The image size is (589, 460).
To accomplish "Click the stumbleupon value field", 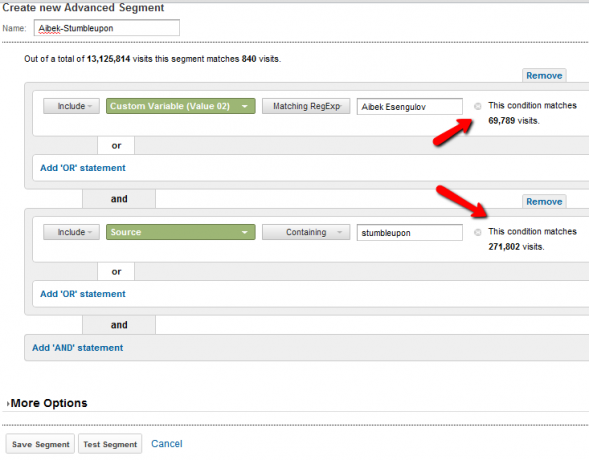I will tap(409, 233).
